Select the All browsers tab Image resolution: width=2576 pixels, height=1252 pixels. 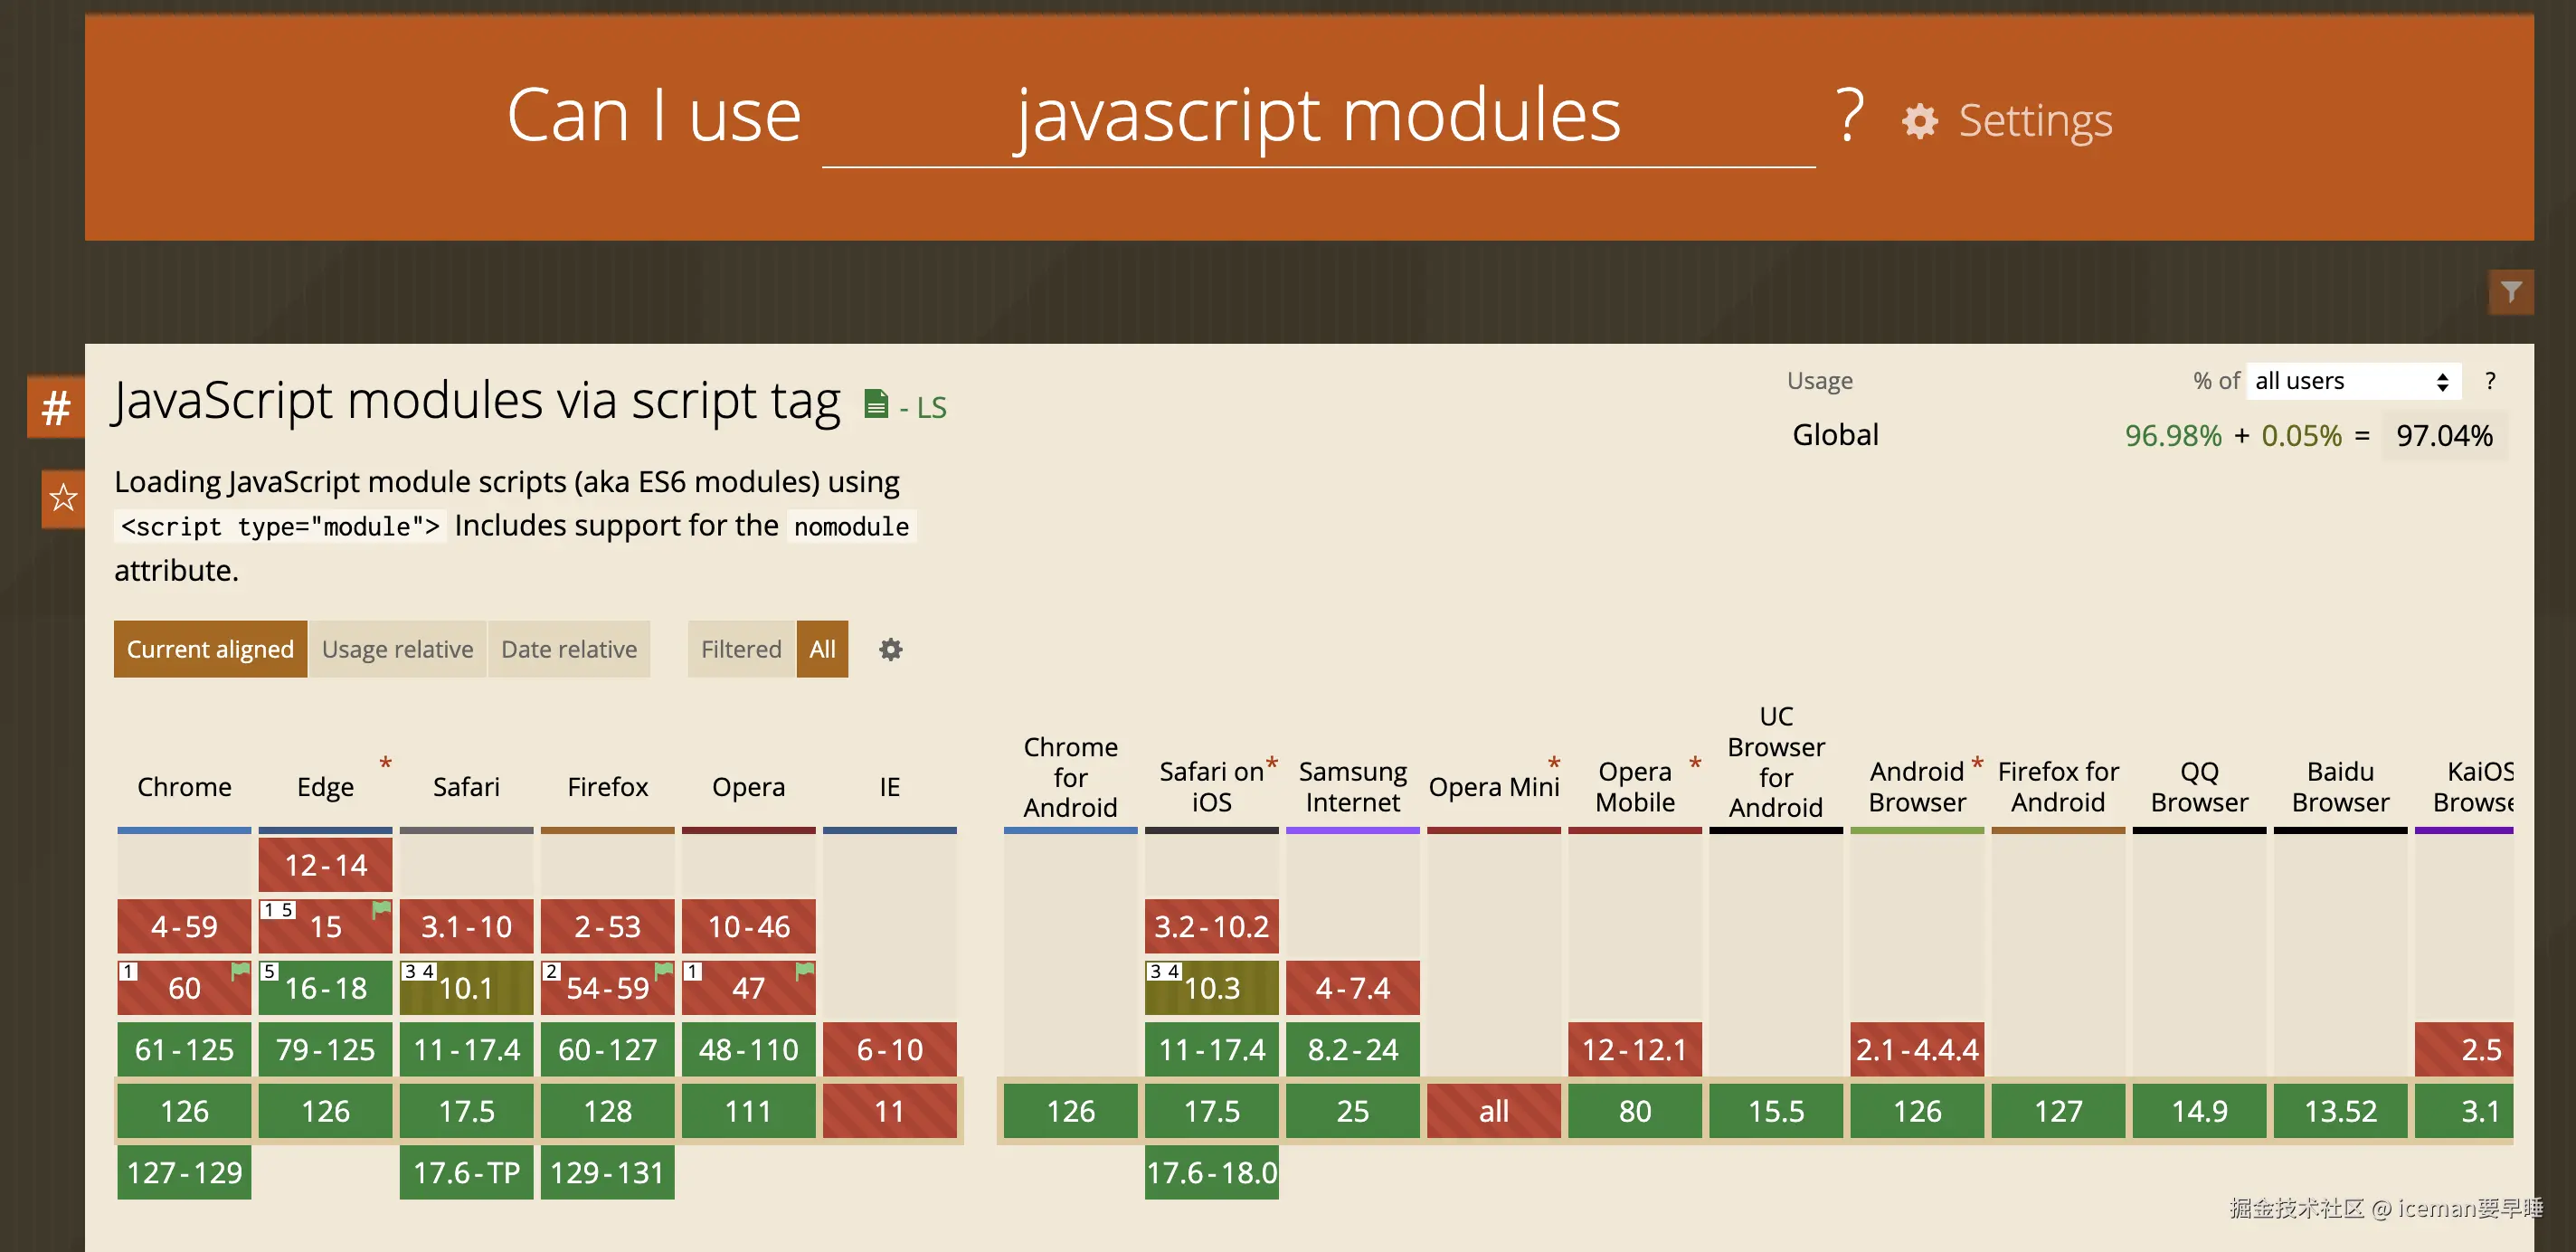pos(822,650)
